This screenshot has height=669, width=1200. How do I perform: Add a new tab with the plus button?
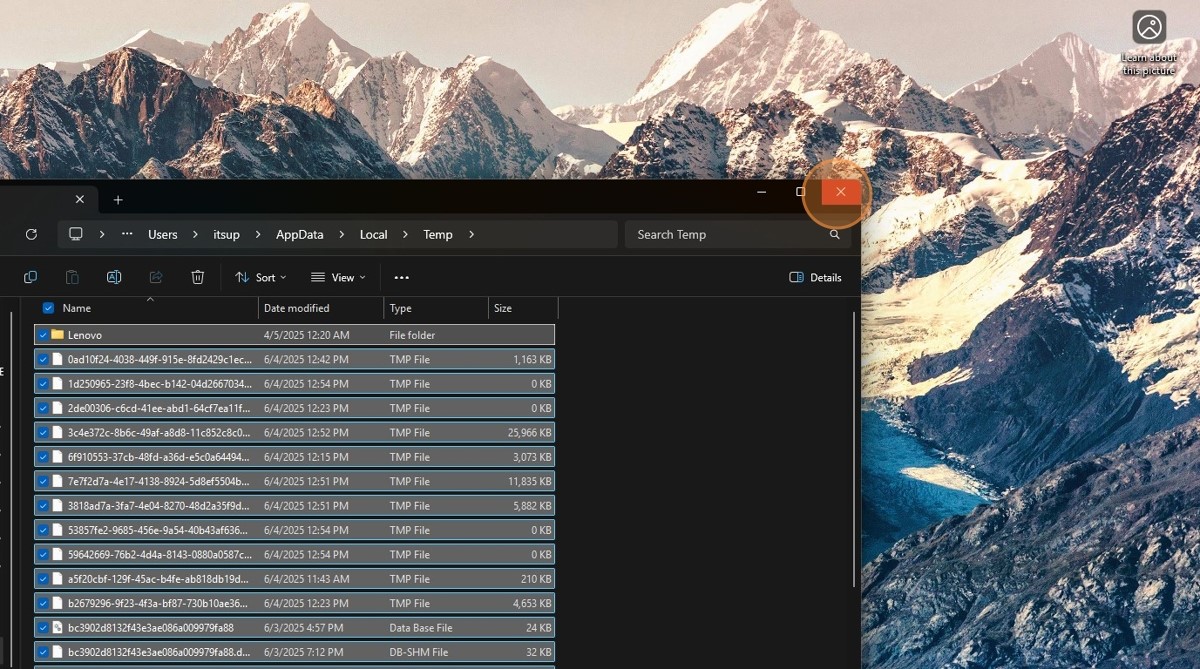[117, 200]
